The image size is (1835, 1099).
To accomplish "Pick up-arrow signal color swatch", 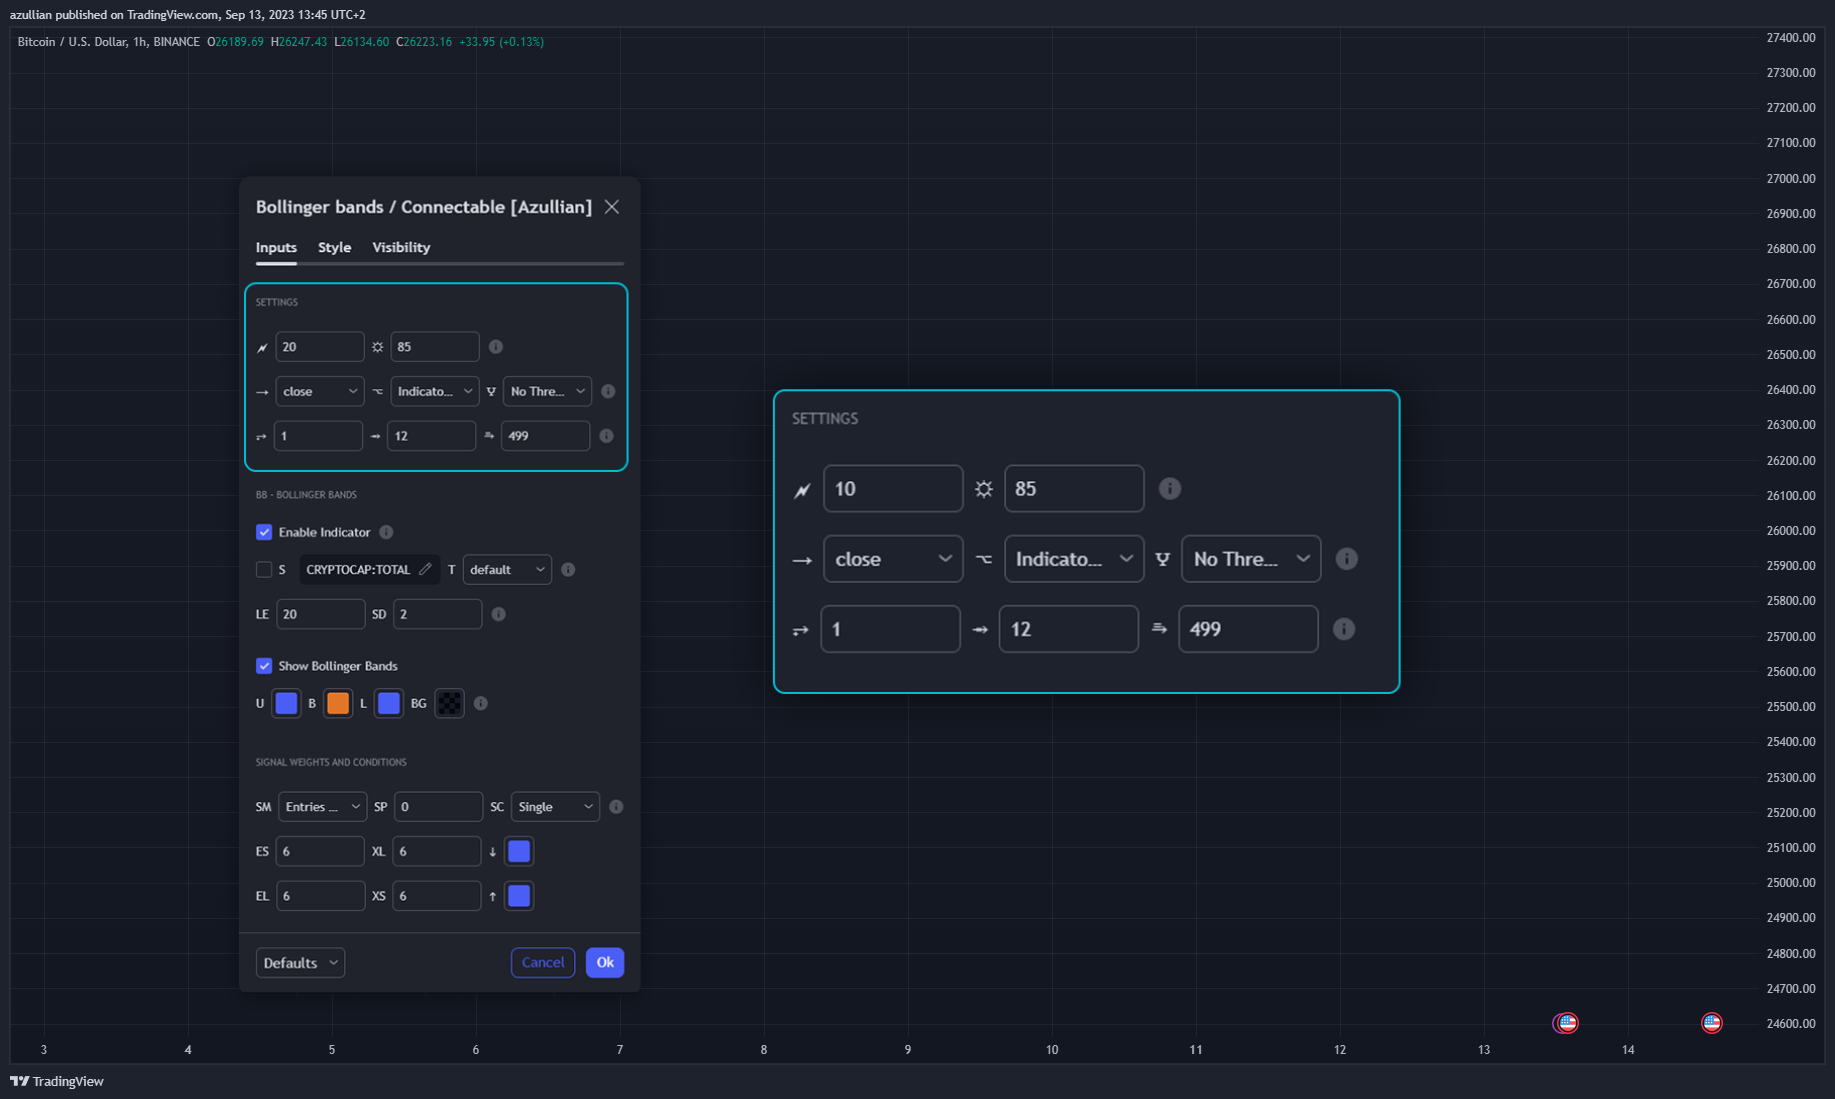I will pos(519,896).
